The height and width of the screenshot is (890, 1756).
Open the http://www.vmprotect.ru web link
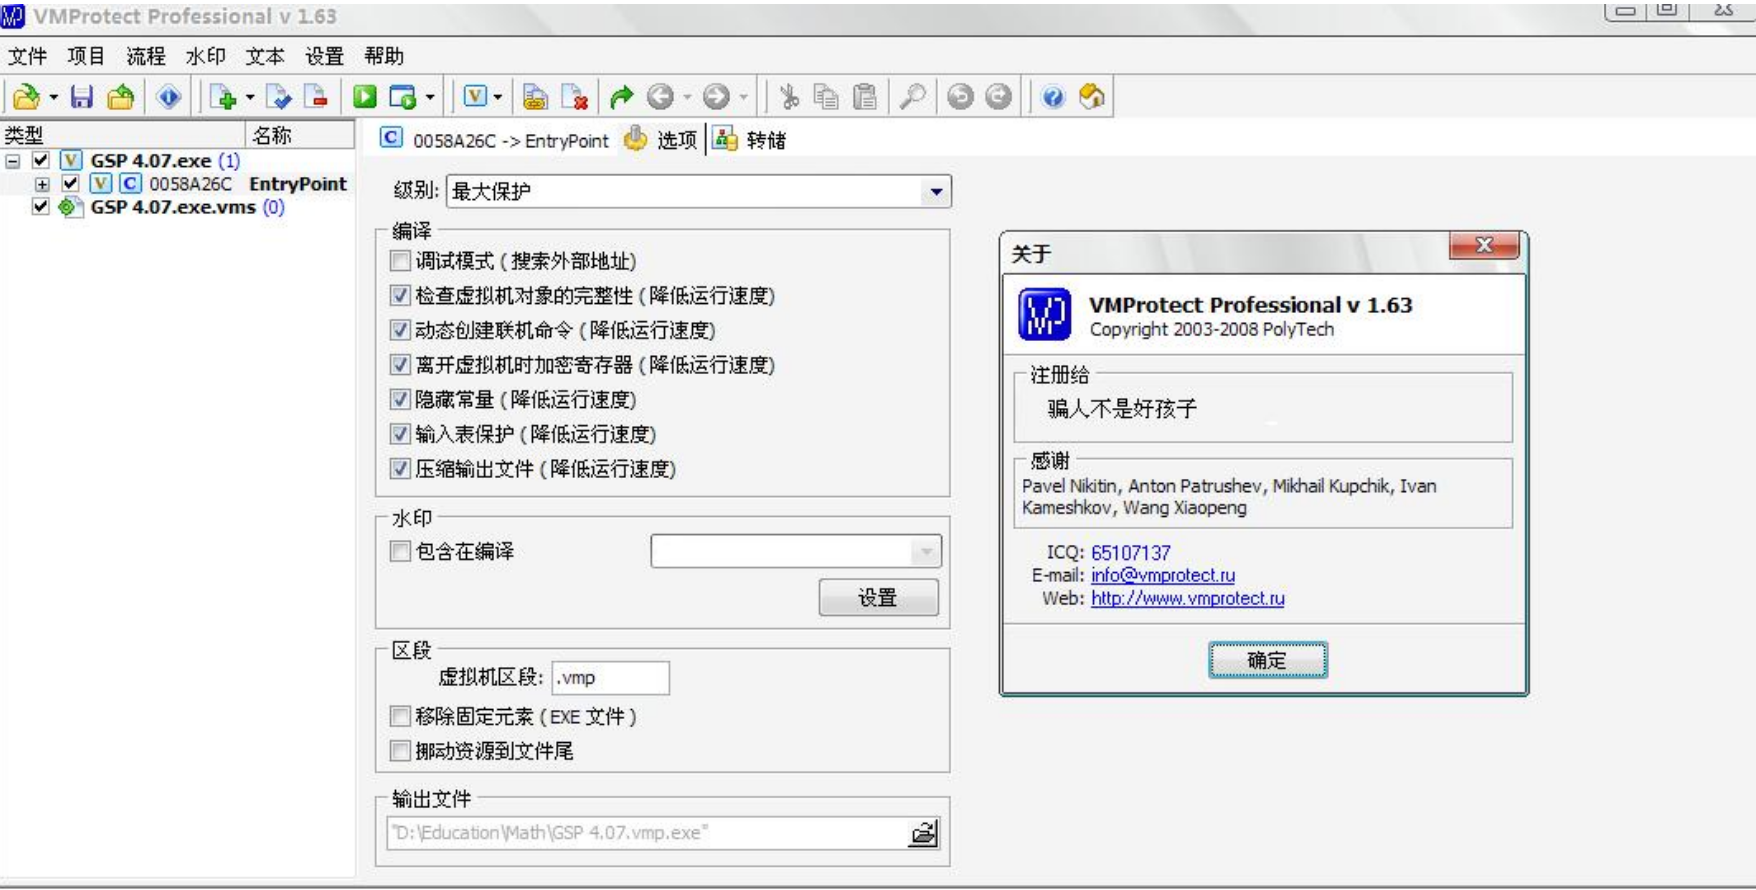point(1188,598)
